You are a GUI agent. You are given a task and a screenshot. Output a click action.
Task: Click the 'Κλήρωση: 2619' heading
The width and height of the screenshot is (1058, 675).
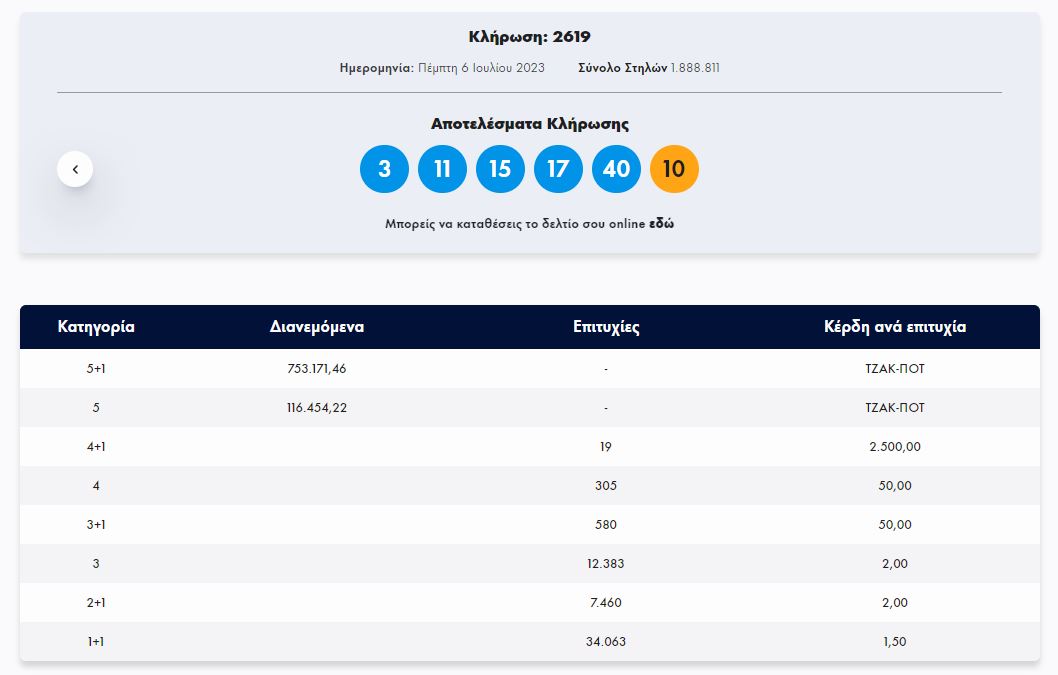pos(529,37)
